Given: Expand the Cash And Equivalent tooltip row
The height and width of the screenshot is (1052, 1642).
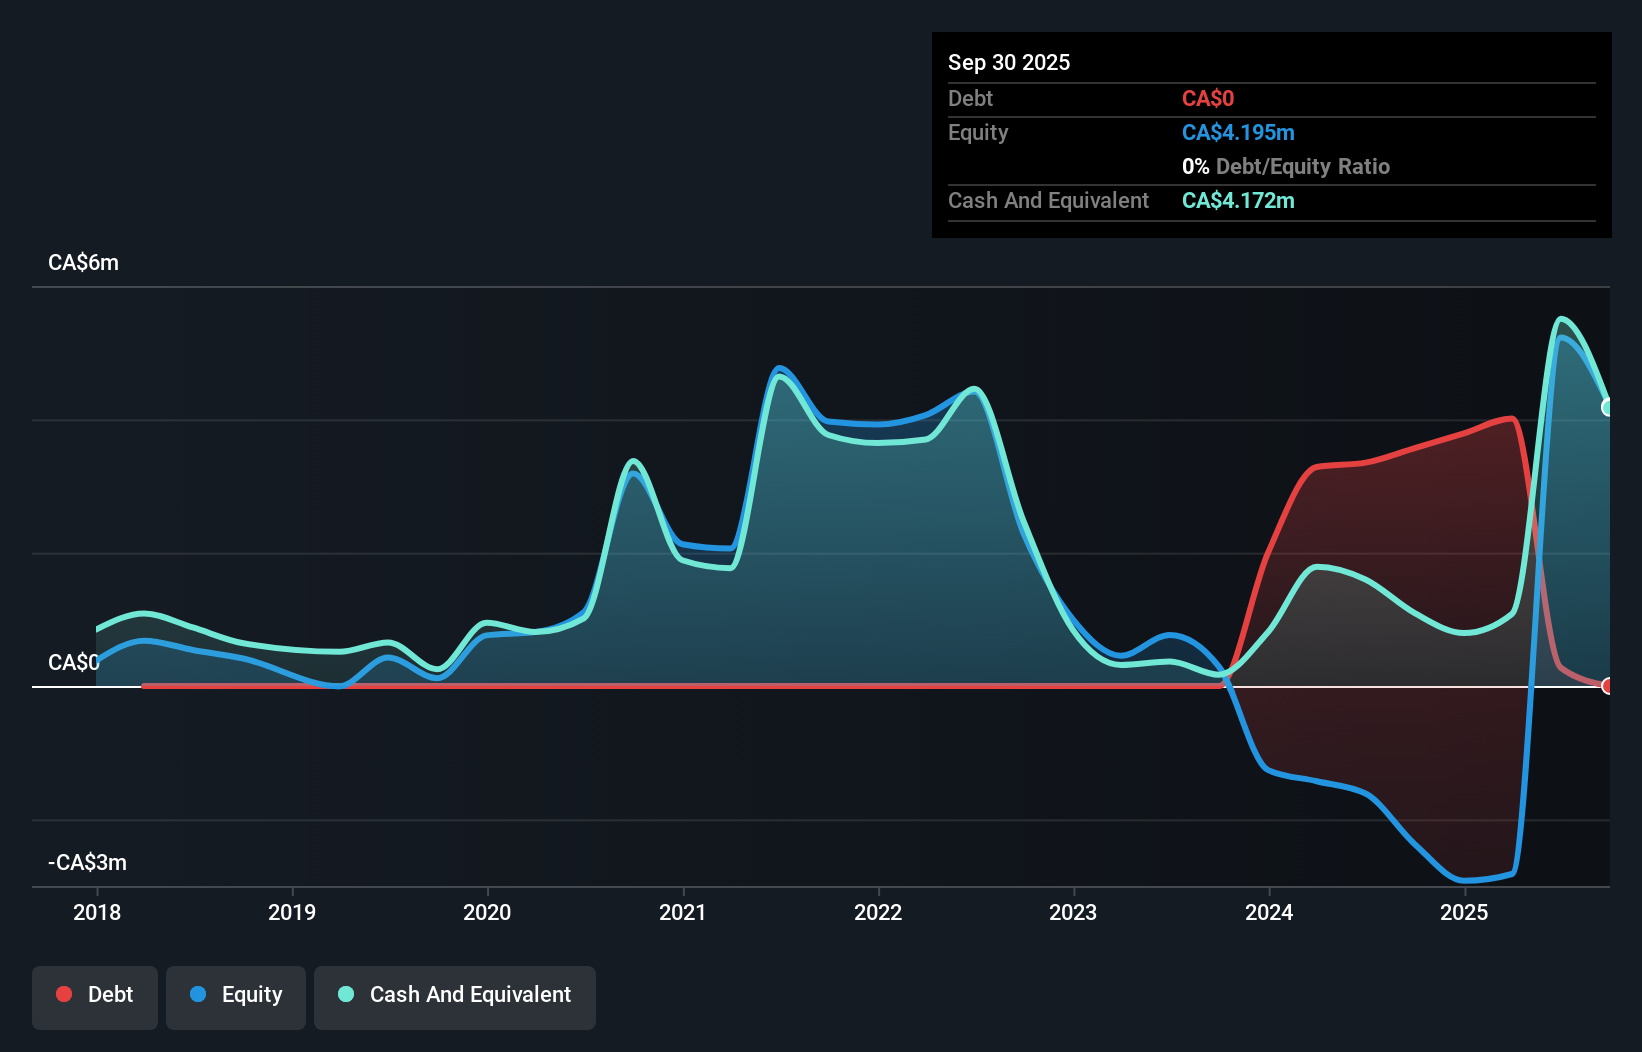Looking at the screenshot, I should pos(1047,200).
